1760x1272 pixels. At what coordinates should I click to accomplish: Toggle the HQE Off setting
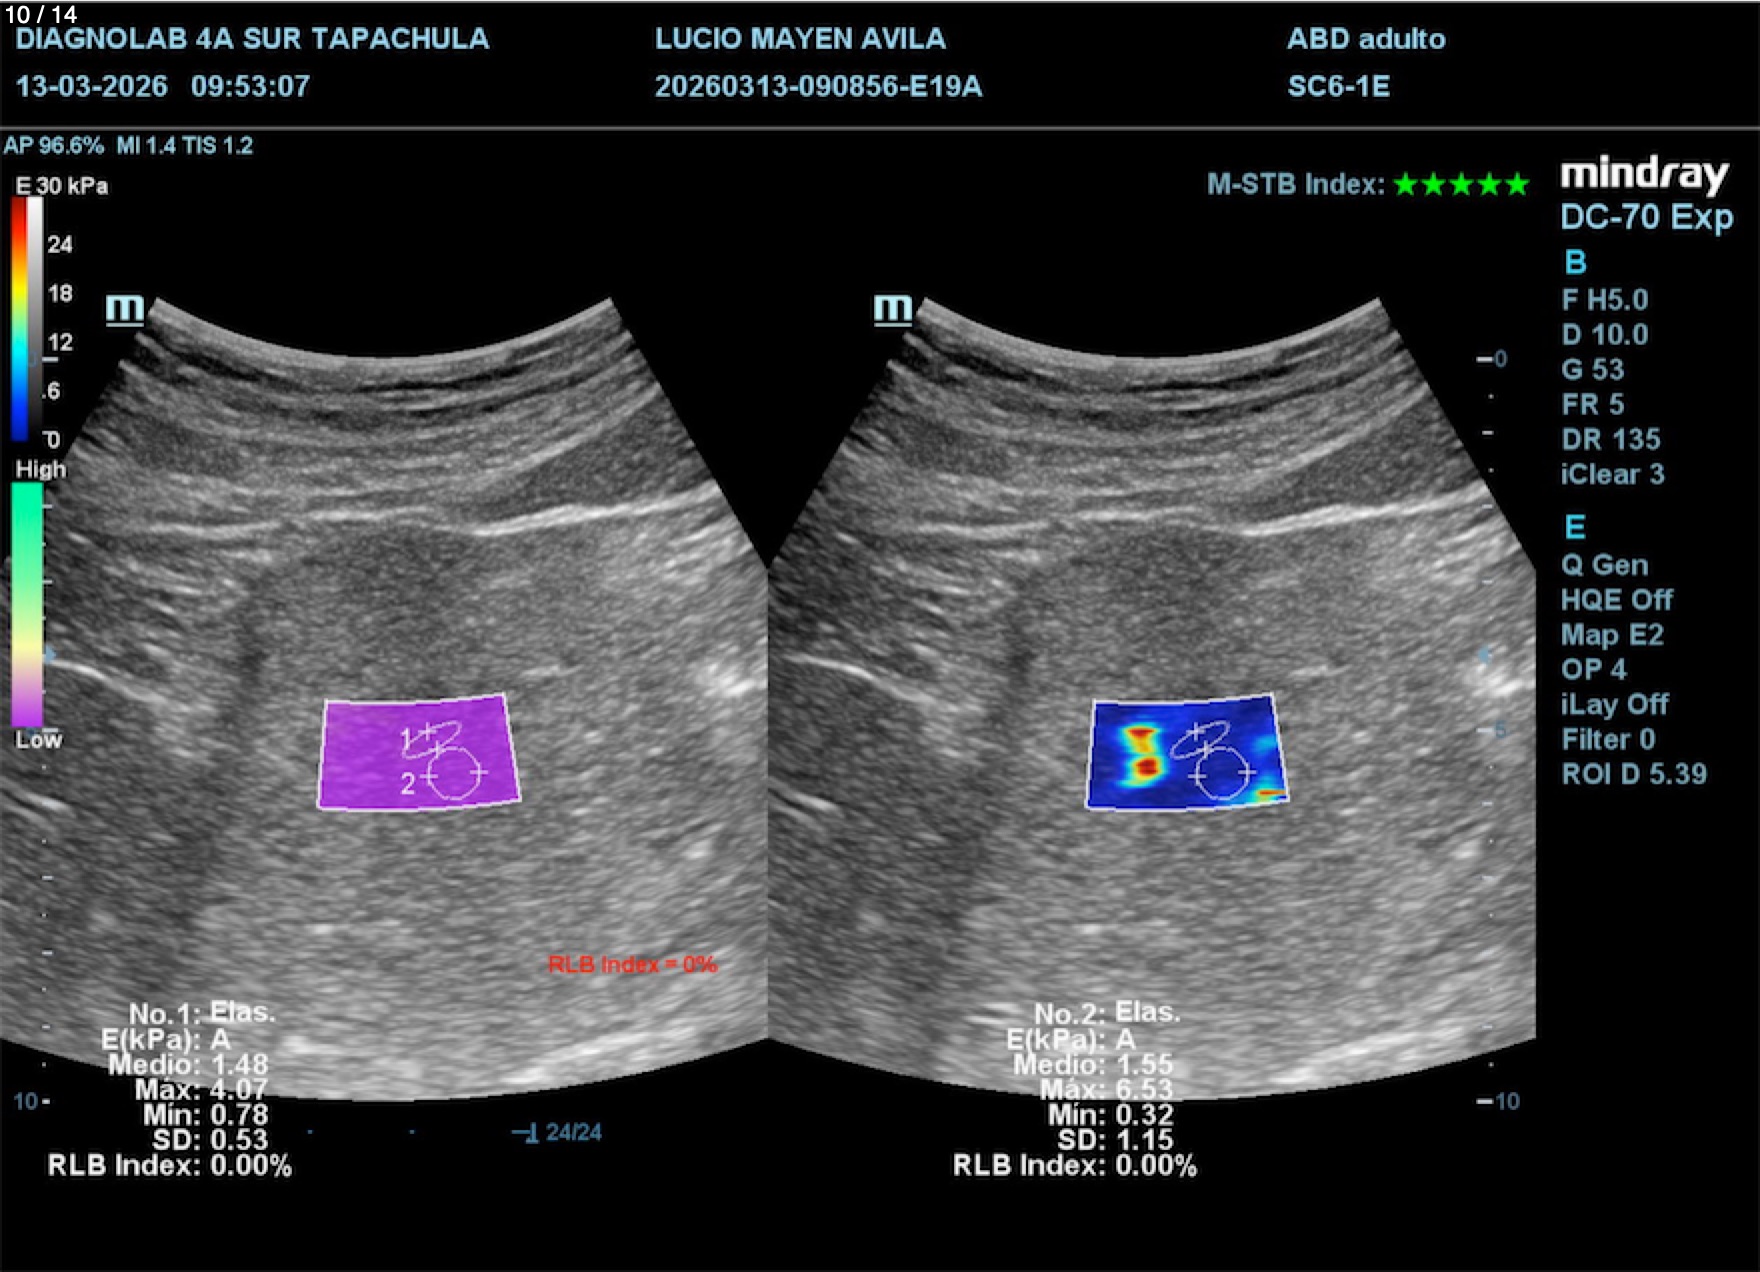pos(1616,600)
